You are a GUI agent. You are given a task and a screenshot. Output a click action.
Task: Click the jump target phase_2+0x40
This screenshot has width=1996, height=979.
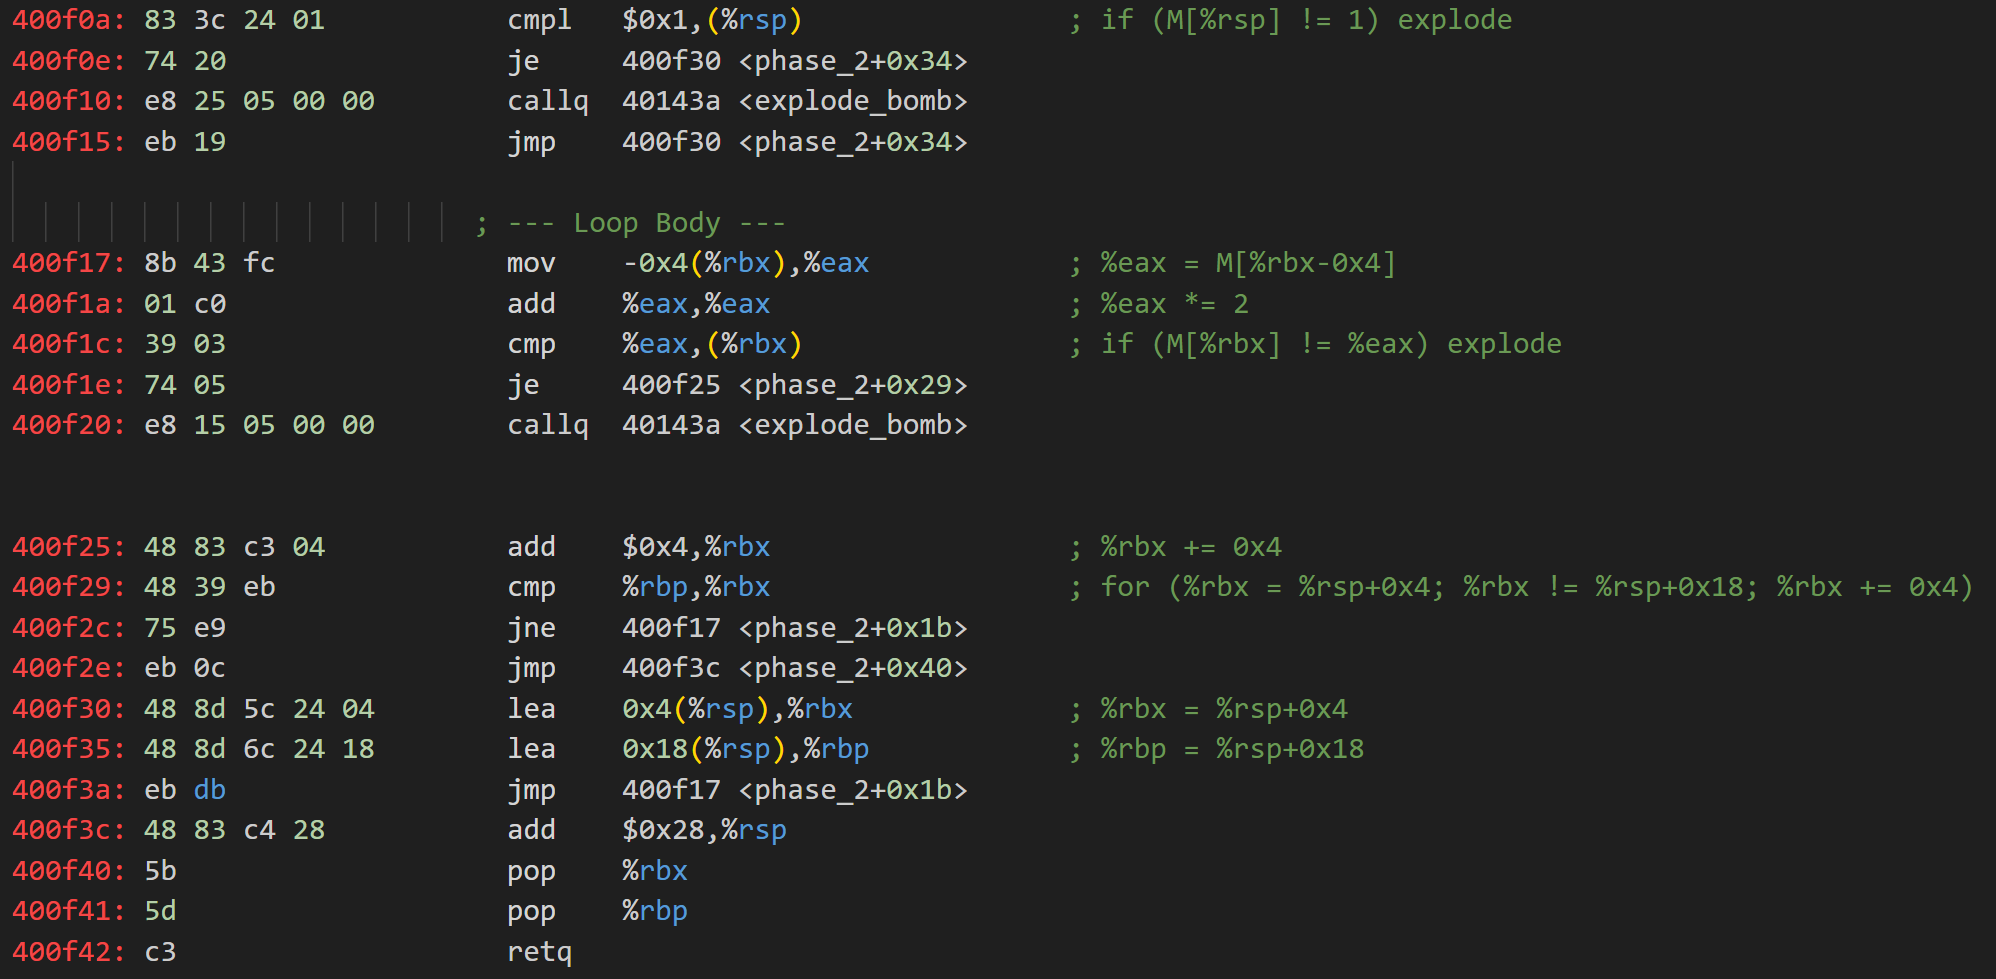[x=853, y=668]
